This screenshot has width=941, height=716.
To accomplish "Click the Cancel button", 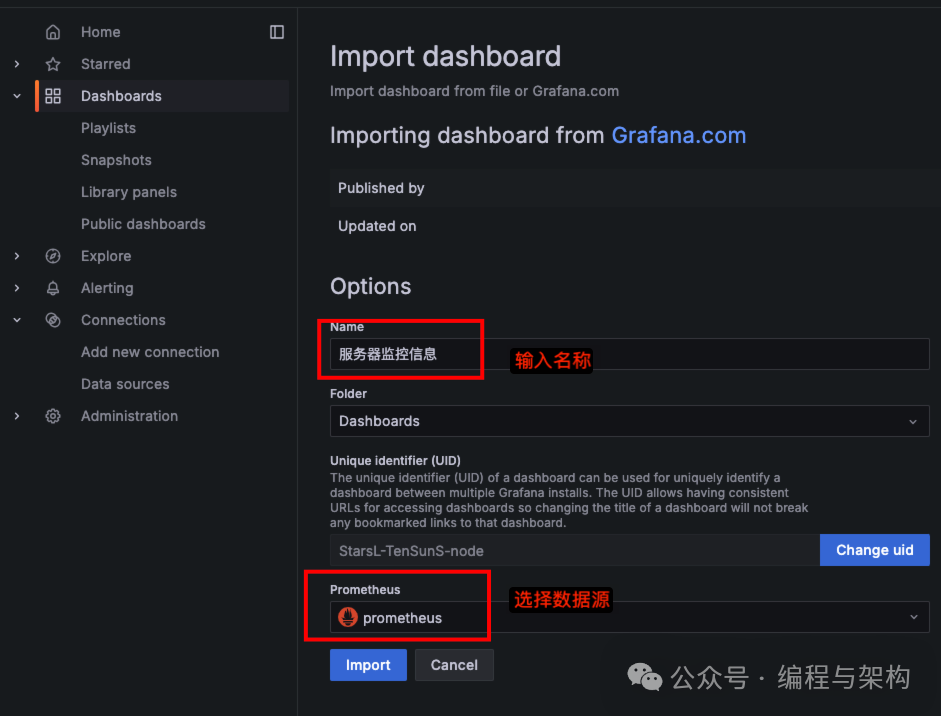I will pyautogui.click(x=454, y=665).
